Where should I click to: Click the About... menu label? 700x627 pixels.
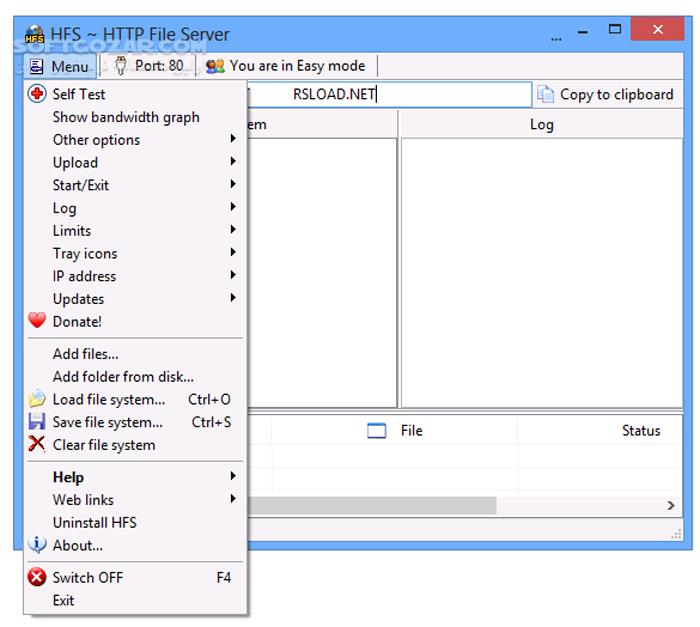point(78,545)
